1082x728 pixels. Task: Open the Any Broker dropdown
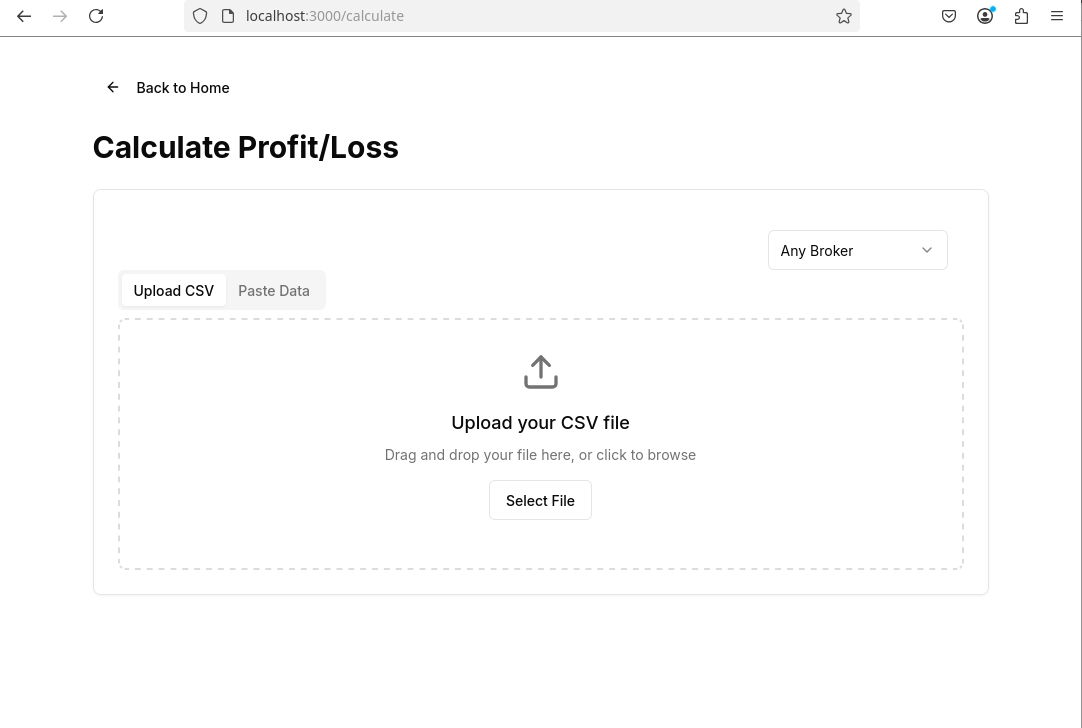[x=857, y=250]
